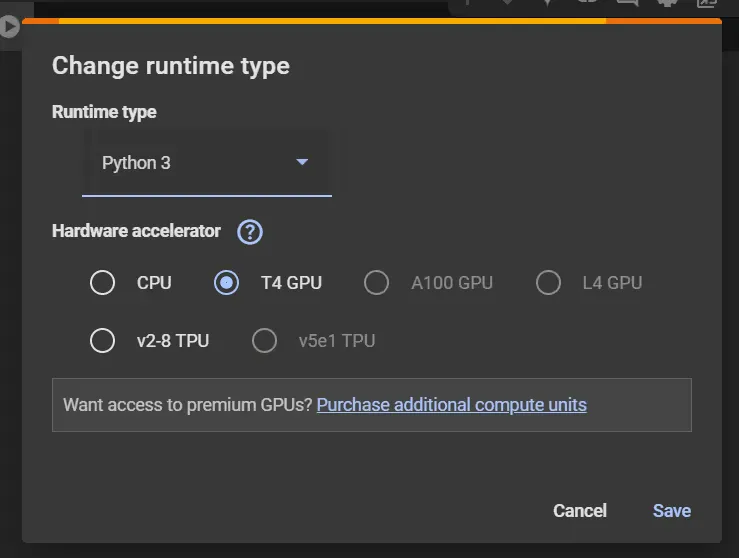Open cell settings gear icon
739x558 pixels.
coord(667,3)
